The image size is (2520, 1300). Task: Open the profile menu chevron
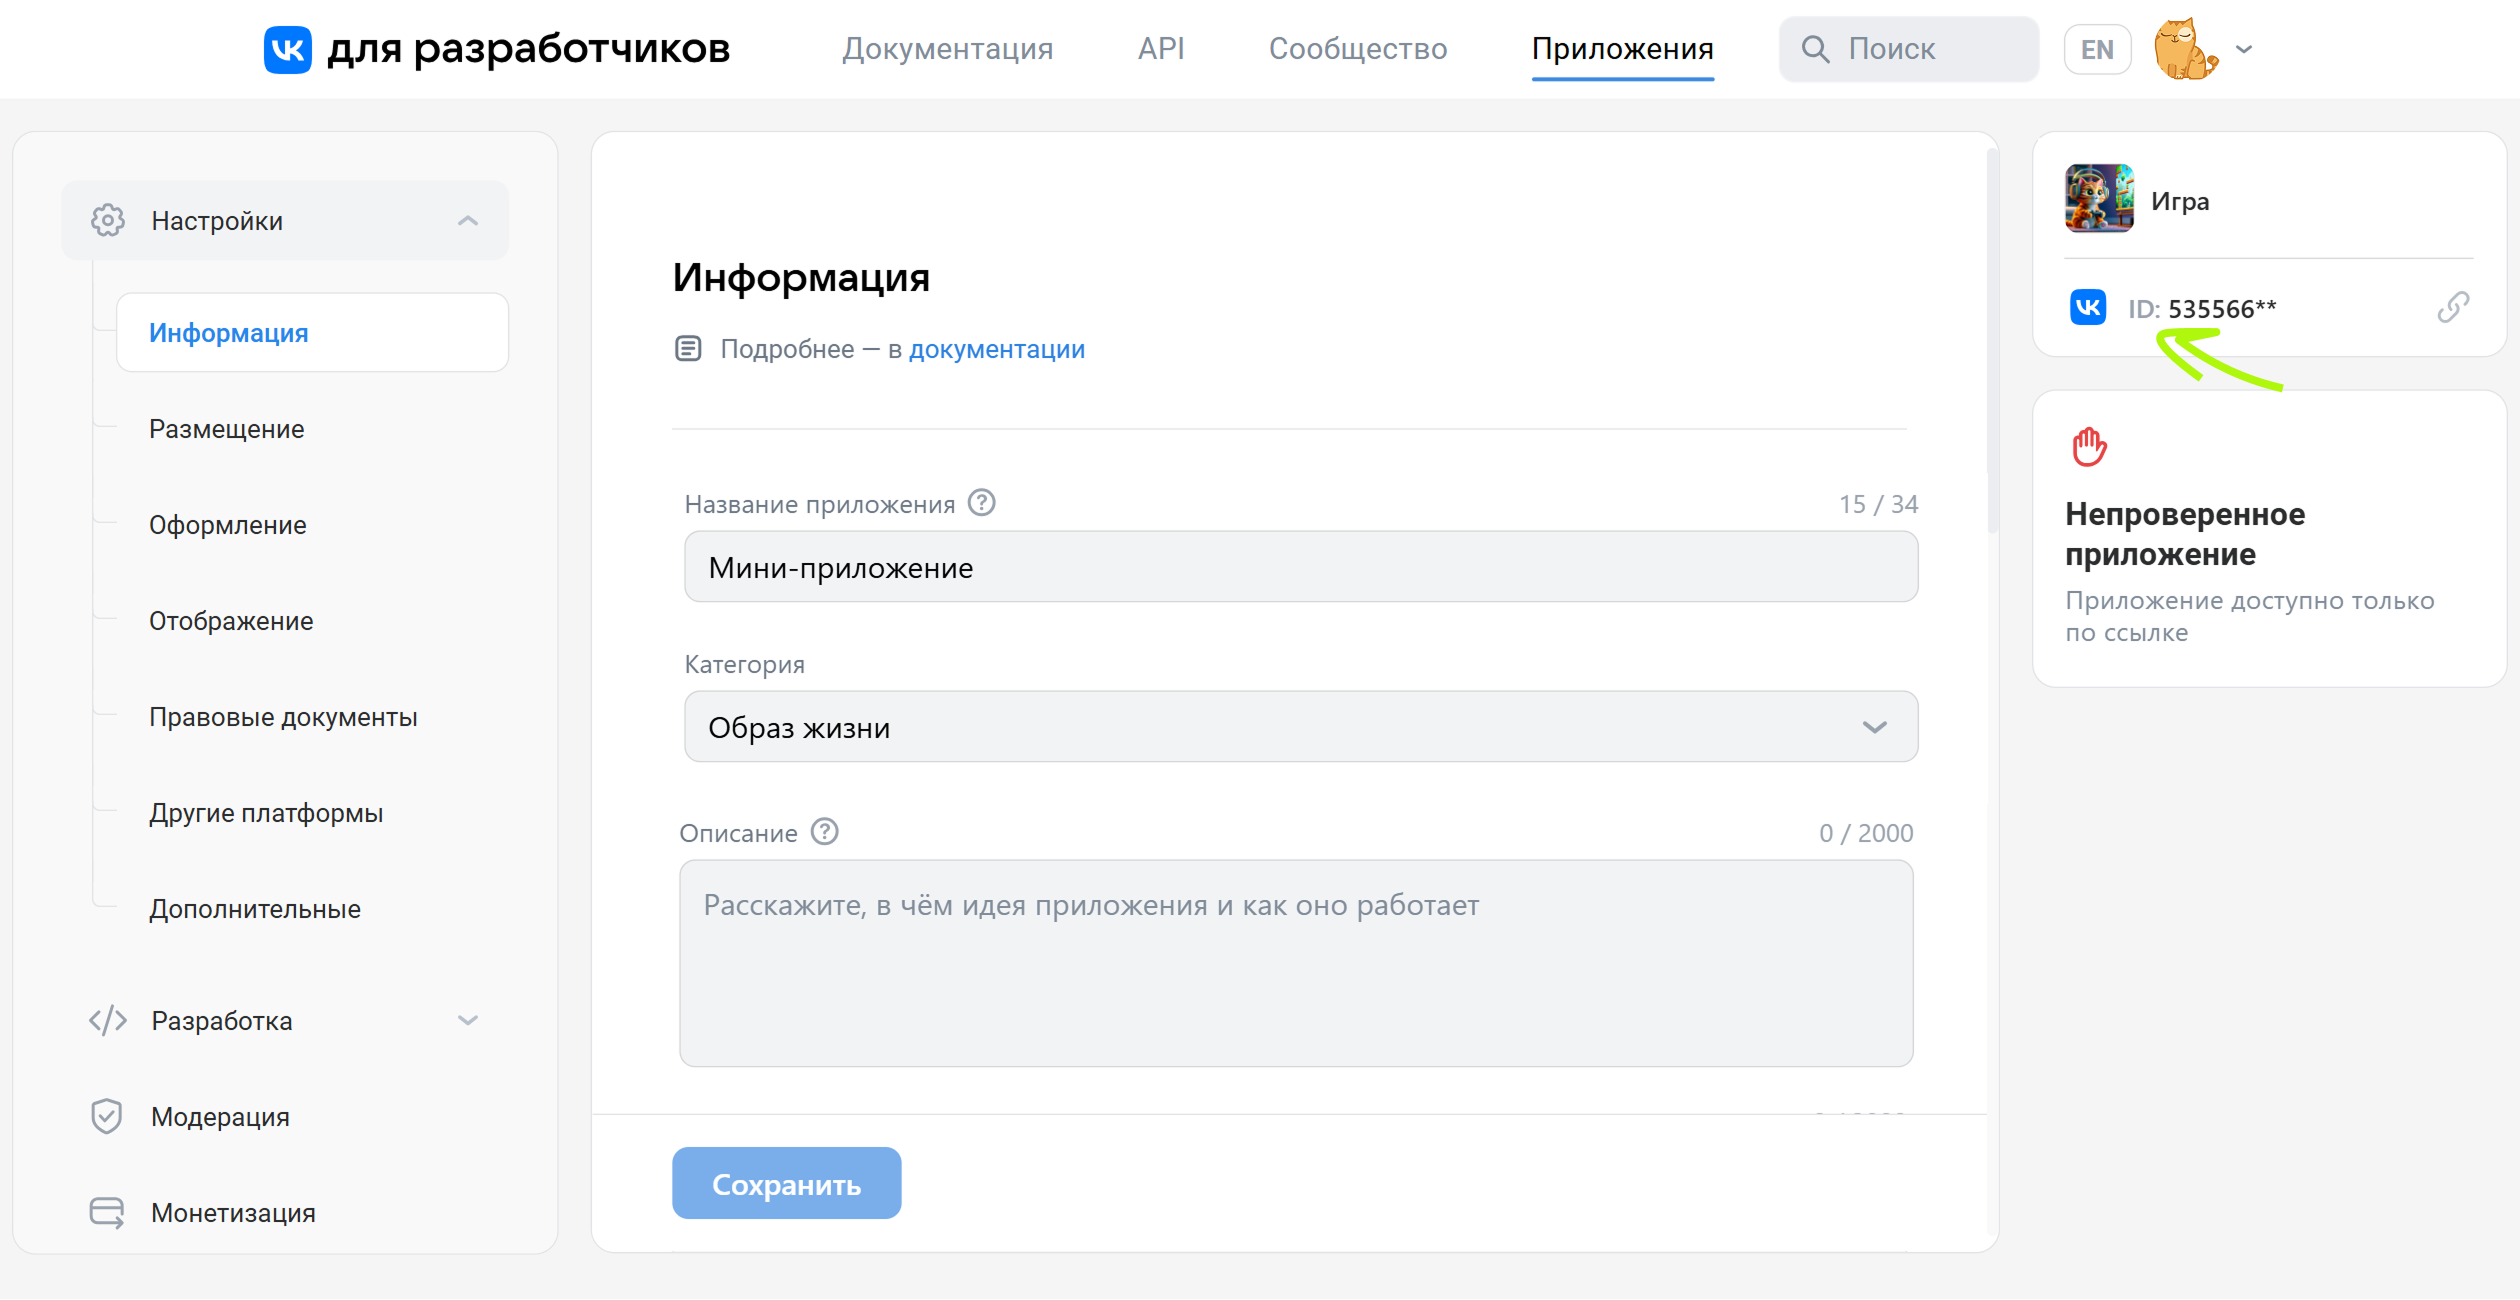(x=2243, y=48)
